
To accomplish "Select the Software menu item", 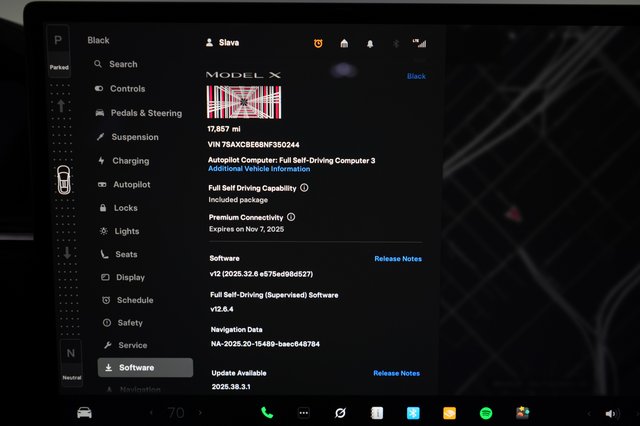I will (145, 368).
